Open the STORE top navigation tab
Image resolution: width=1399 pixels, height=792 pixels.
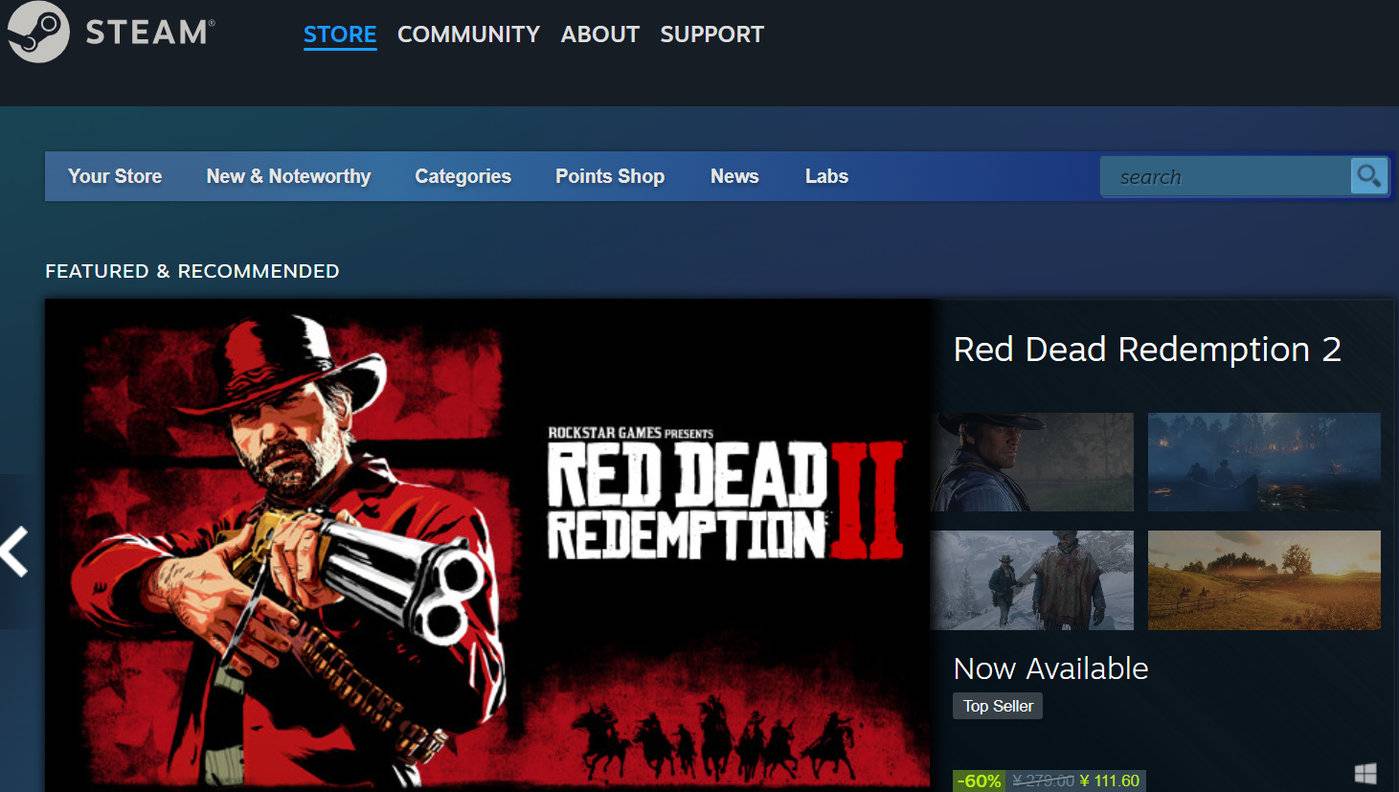point(340,34)
